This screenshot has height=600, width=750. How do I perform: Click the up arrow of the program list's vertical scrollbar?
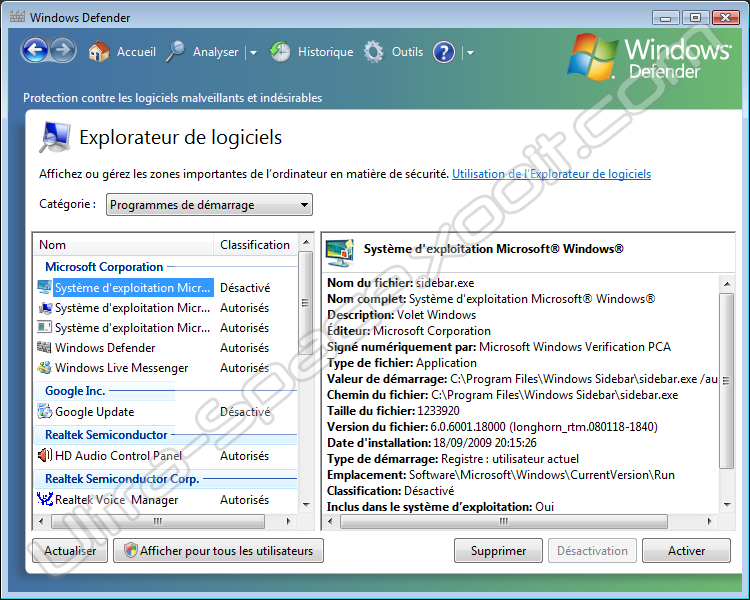306,242
